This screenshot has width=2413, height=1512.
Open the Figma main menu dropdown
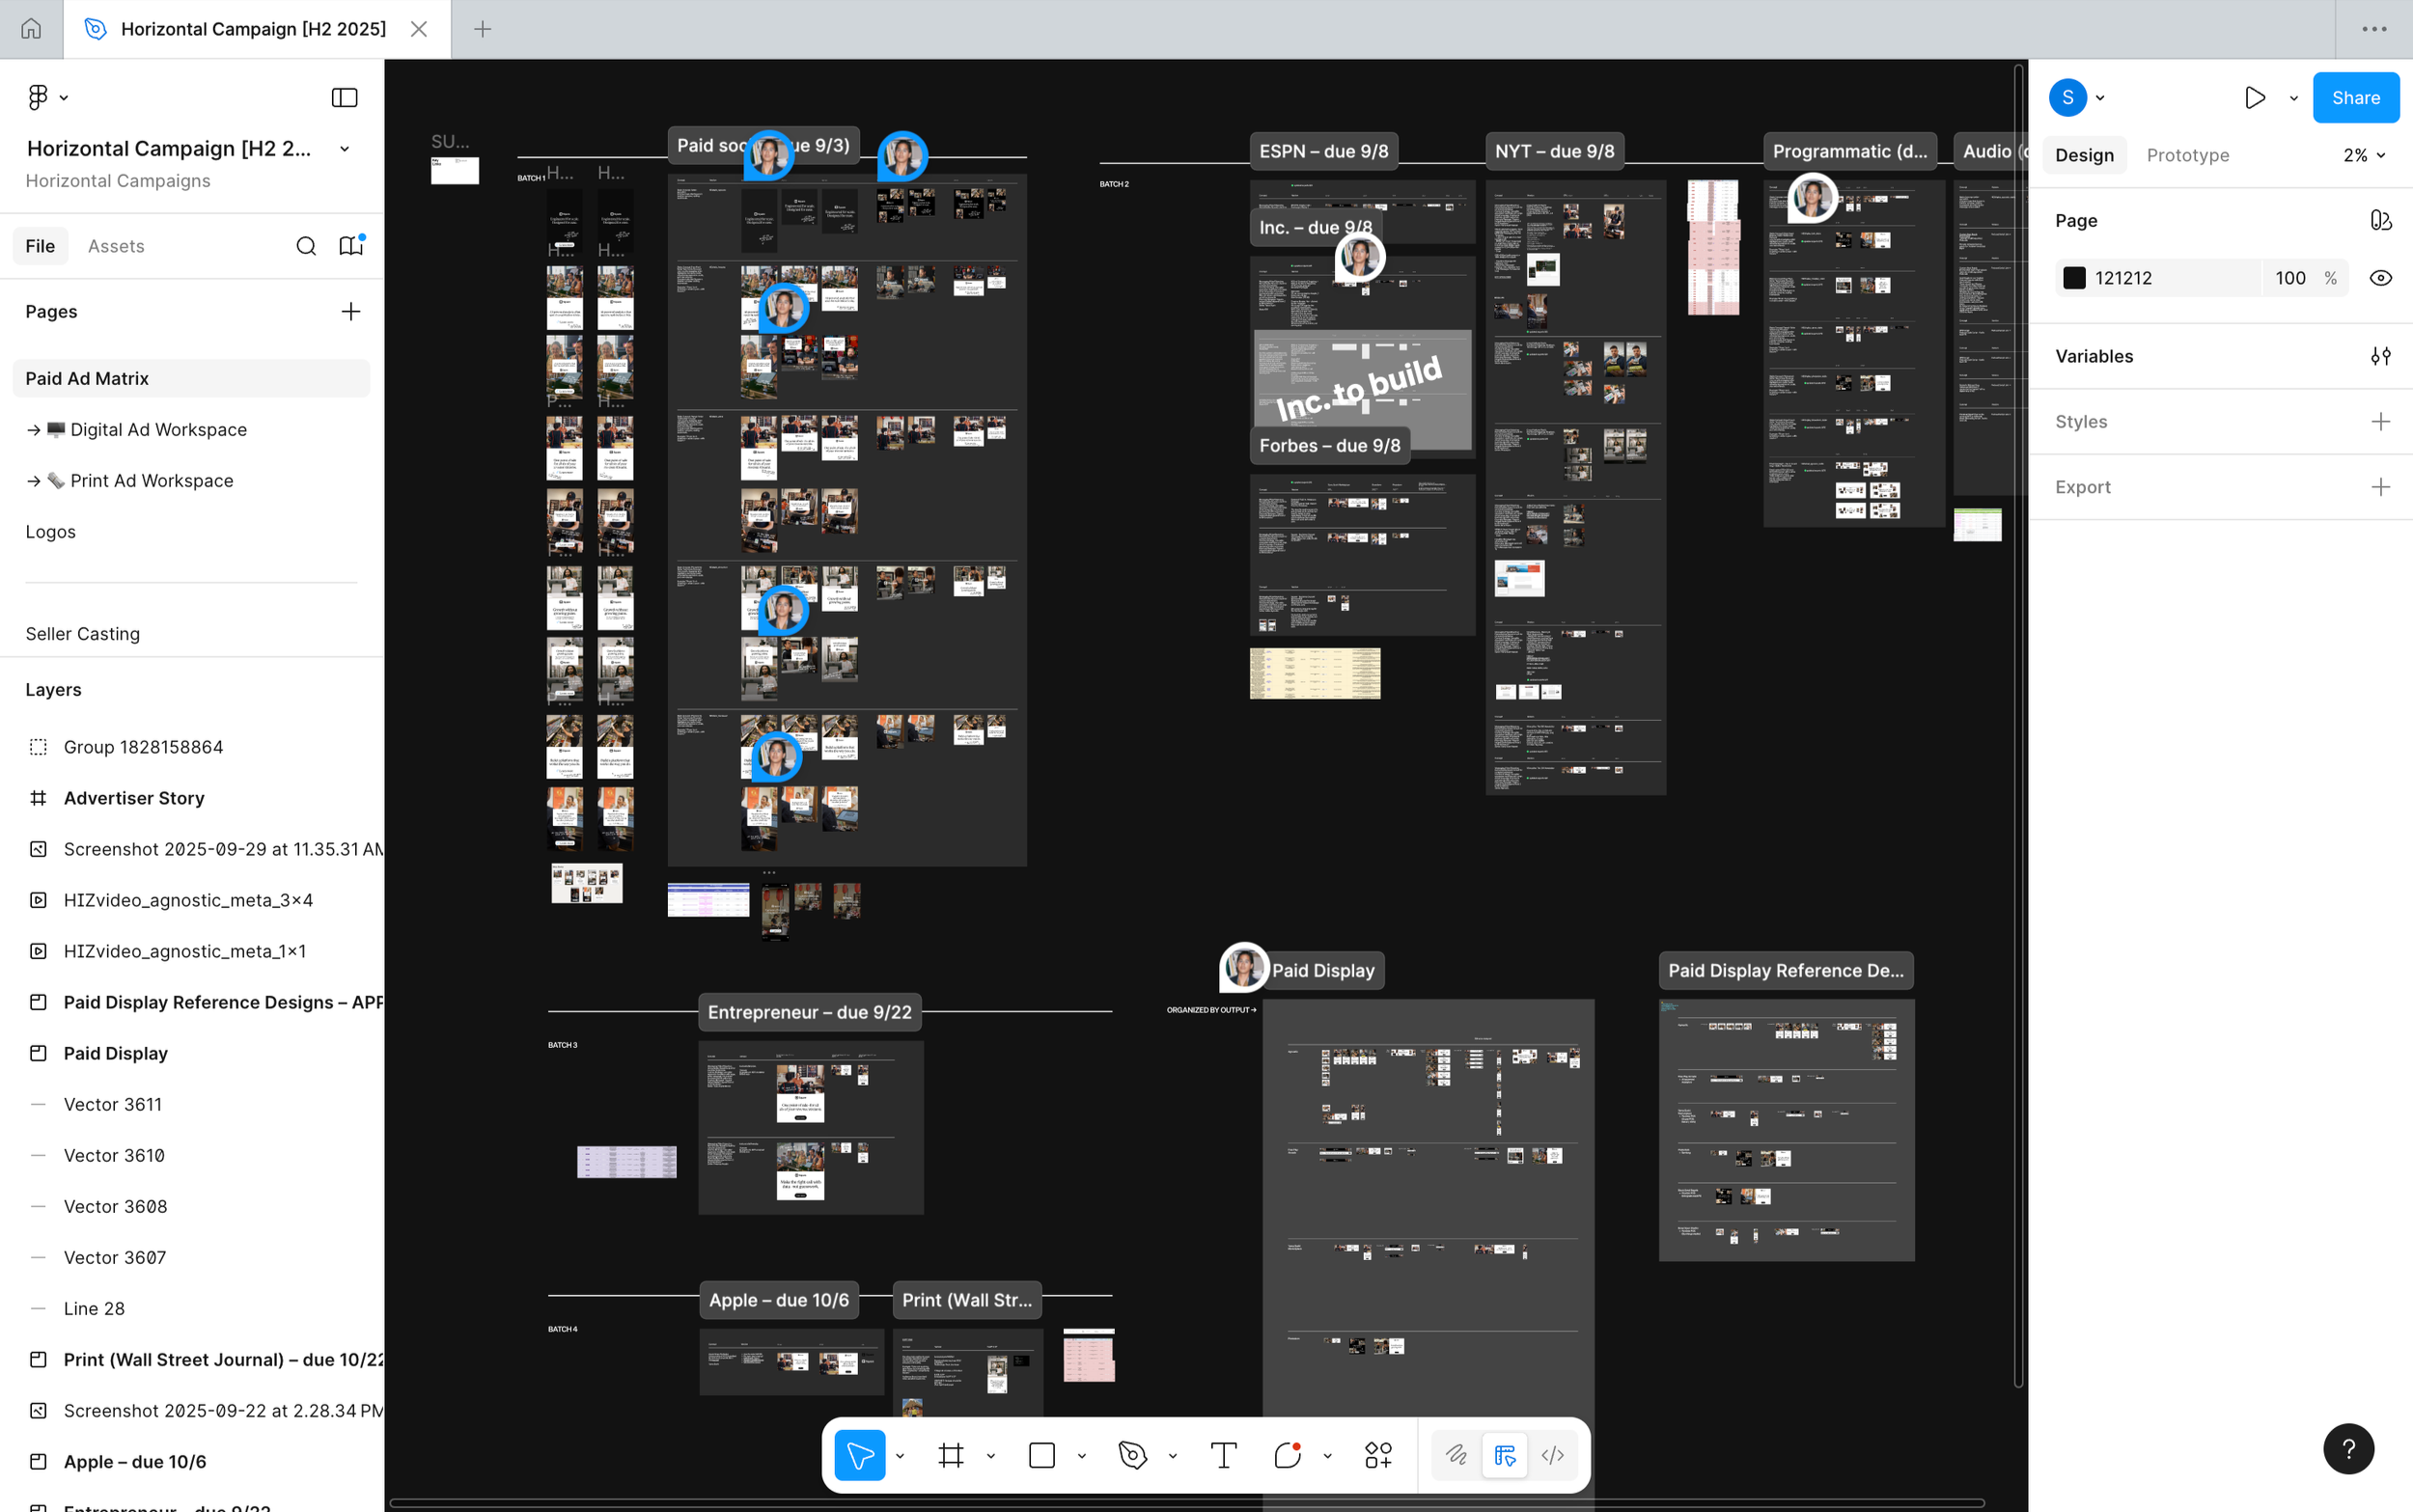(47, 98)
